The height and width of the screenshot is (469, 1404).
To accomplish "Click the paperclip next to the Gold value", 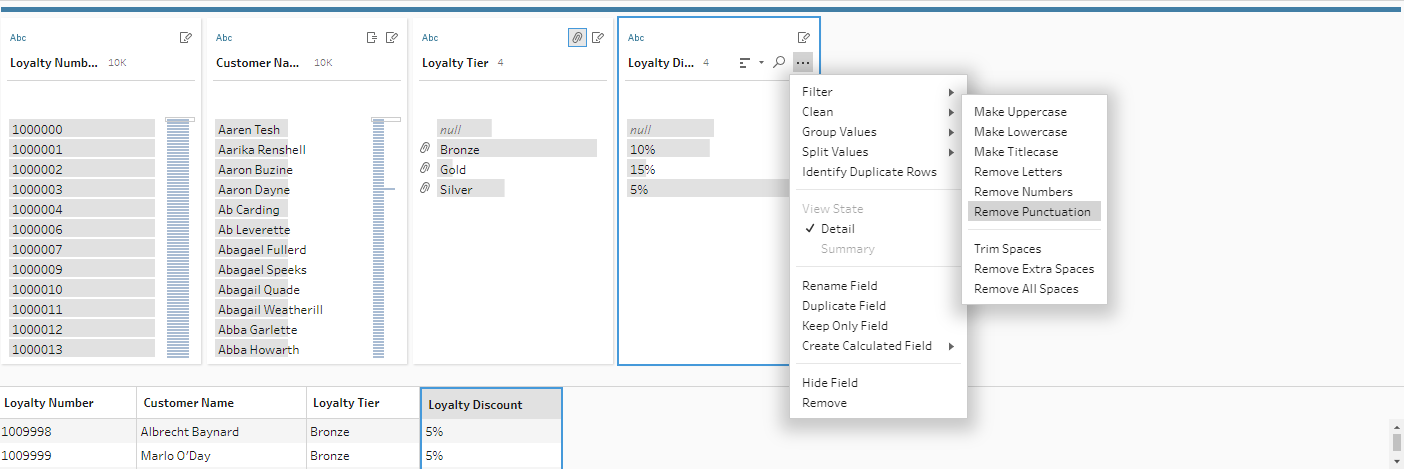I will (425, 169).
